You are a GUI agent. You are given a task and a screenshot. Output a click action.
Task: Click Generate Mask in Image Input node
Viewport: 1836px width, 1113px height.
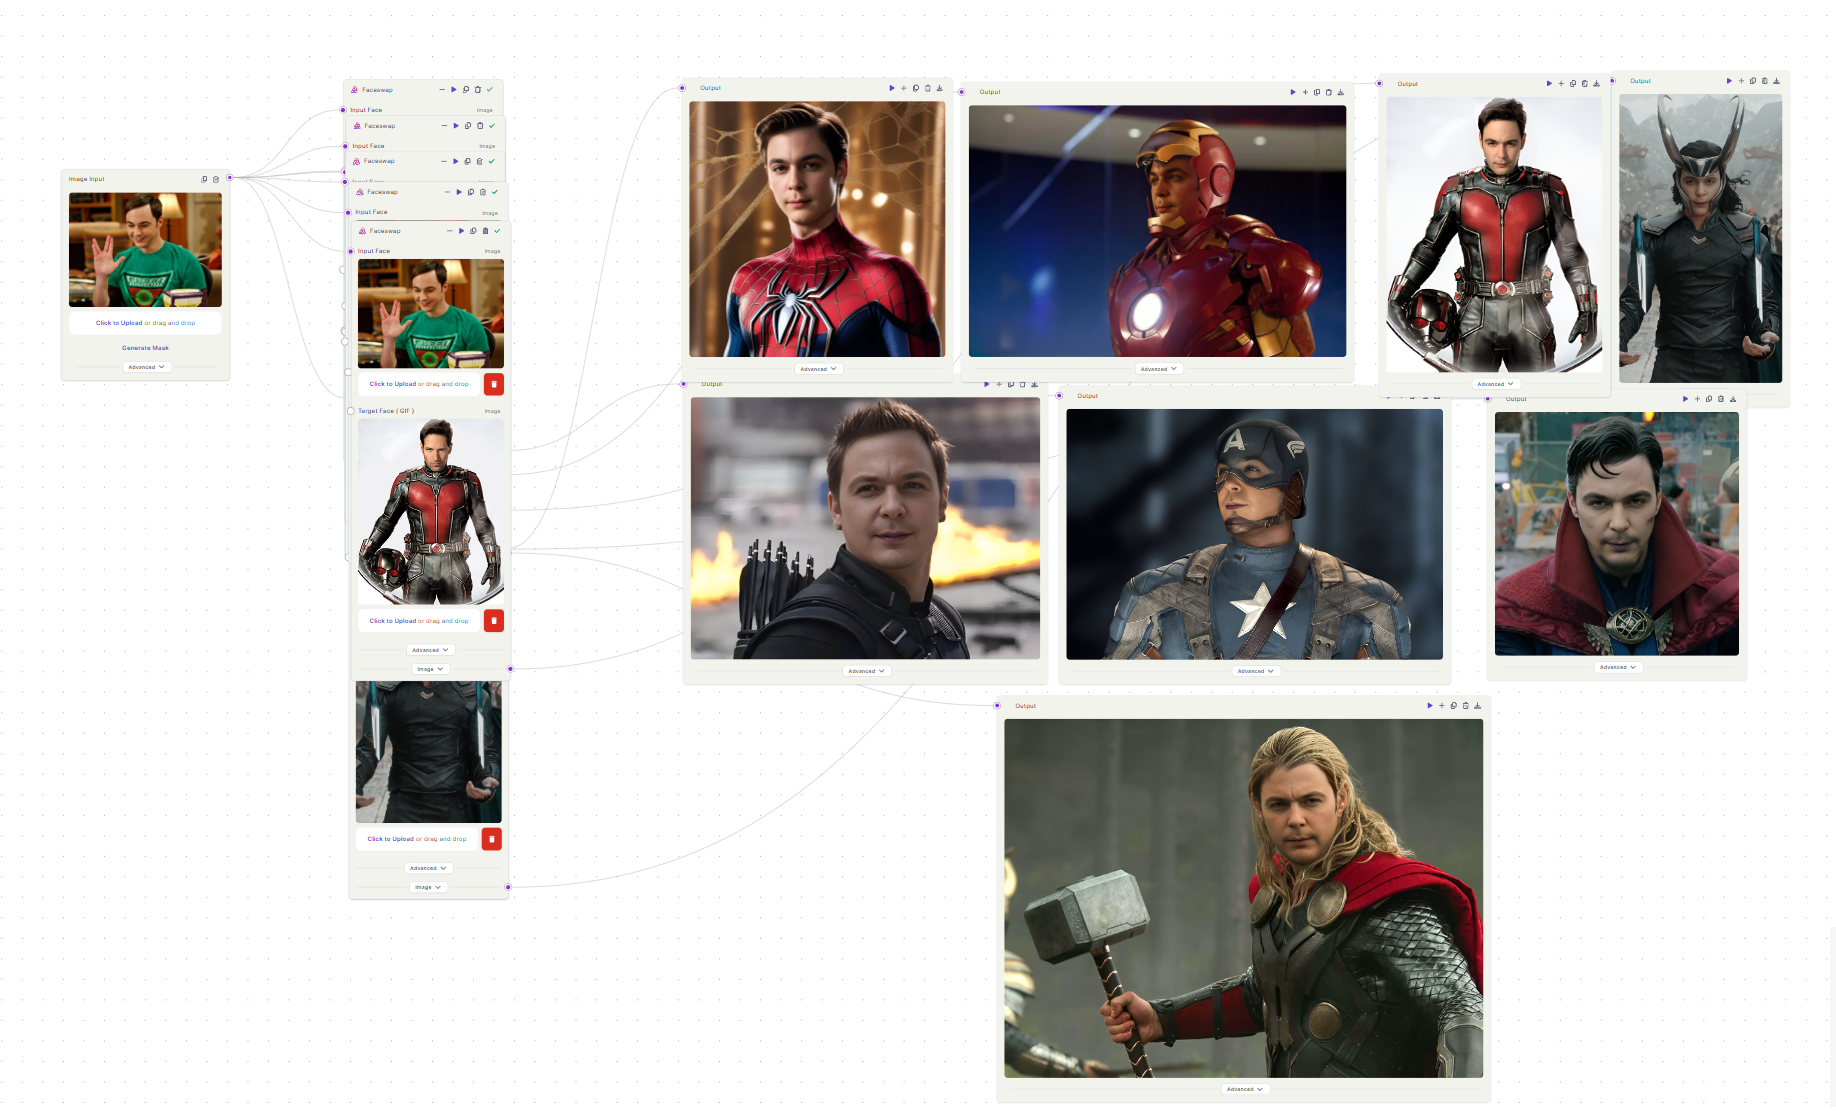coord(146,348)
